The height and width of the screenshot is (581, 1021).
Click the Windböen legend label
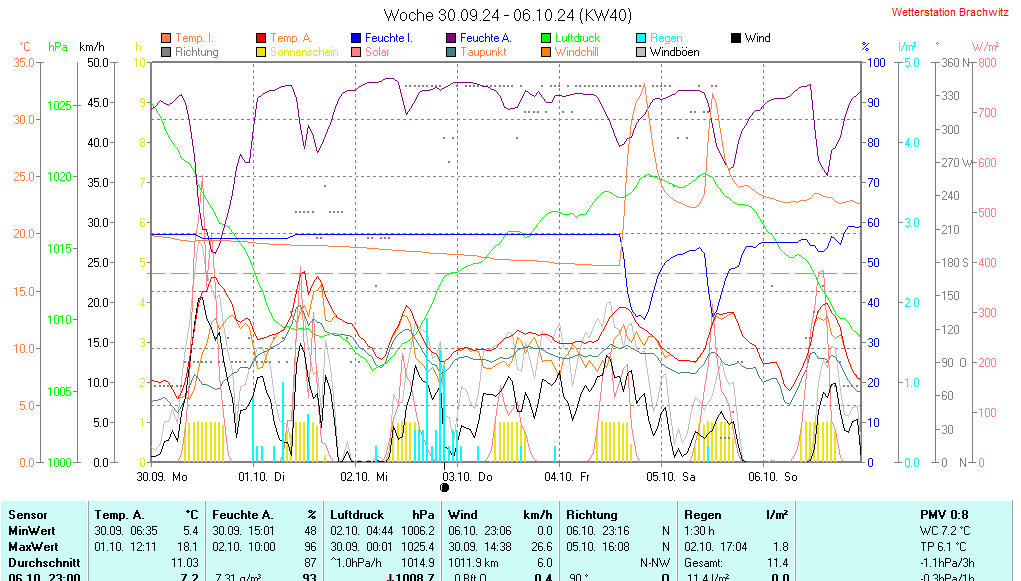pos(674,52)
